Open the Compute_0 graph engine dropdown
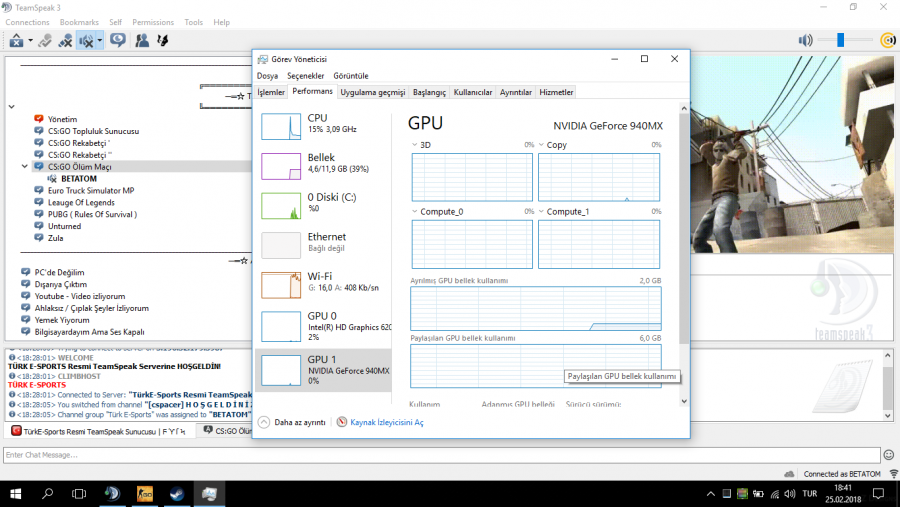Viewport: 900px width, 507px height. [414, 211]
